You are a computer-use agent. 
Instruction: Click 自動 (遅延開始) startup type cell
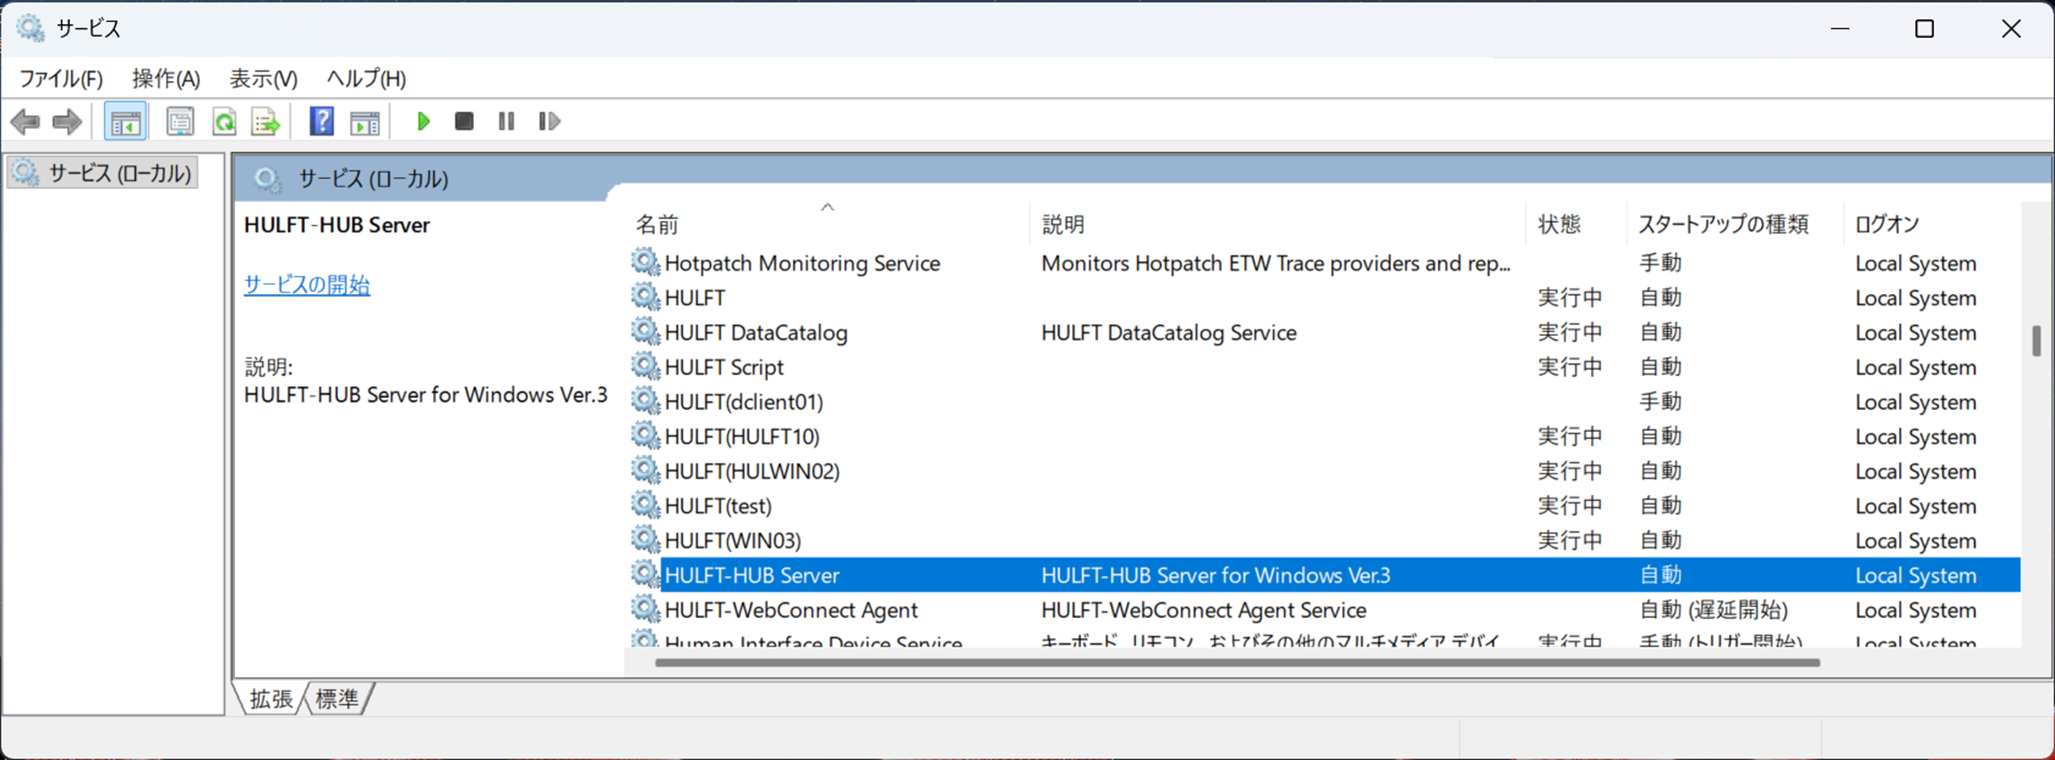coord(1714,610)
